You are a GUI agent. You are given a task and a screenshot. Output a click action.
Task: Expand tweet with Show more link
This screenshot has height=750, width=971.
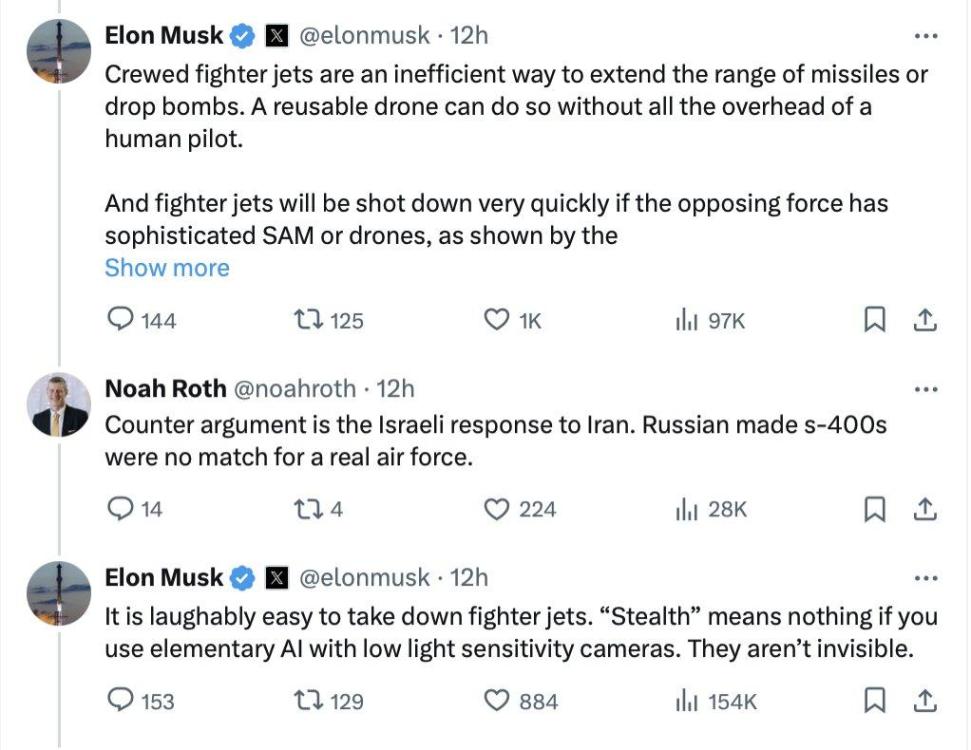pyautogui.click(x=167, y=268)
